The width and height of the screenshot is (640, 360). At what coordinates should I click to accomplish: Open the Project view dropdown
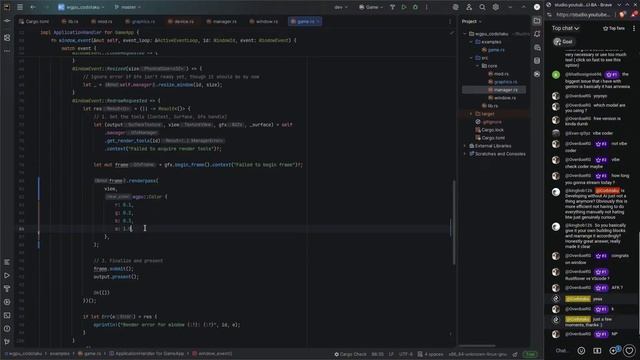pyautogui.click(x=471, y=21)
